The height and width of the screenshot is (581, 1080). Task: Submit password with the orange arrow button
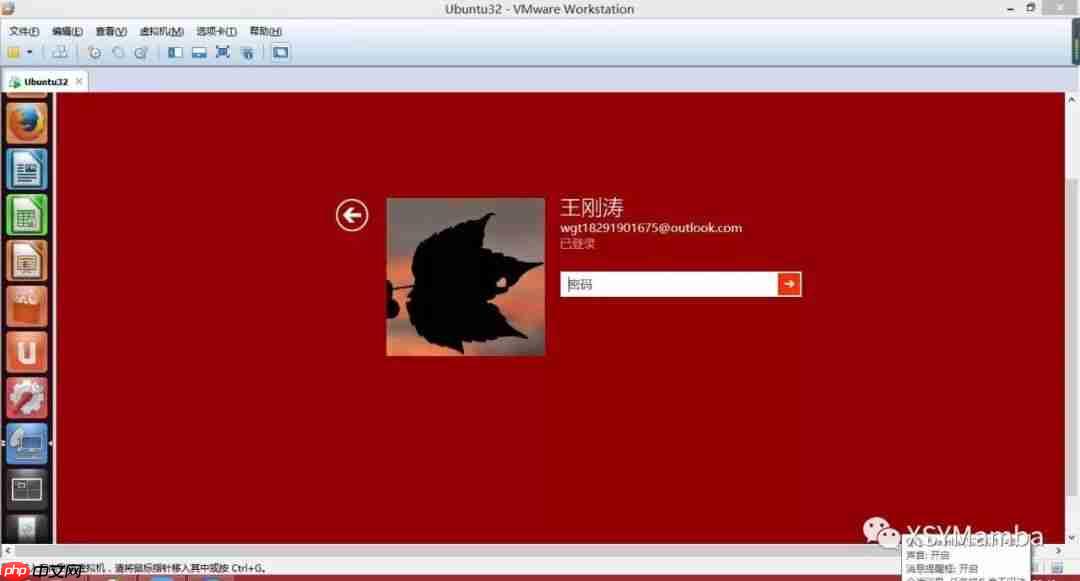point(789,284)
